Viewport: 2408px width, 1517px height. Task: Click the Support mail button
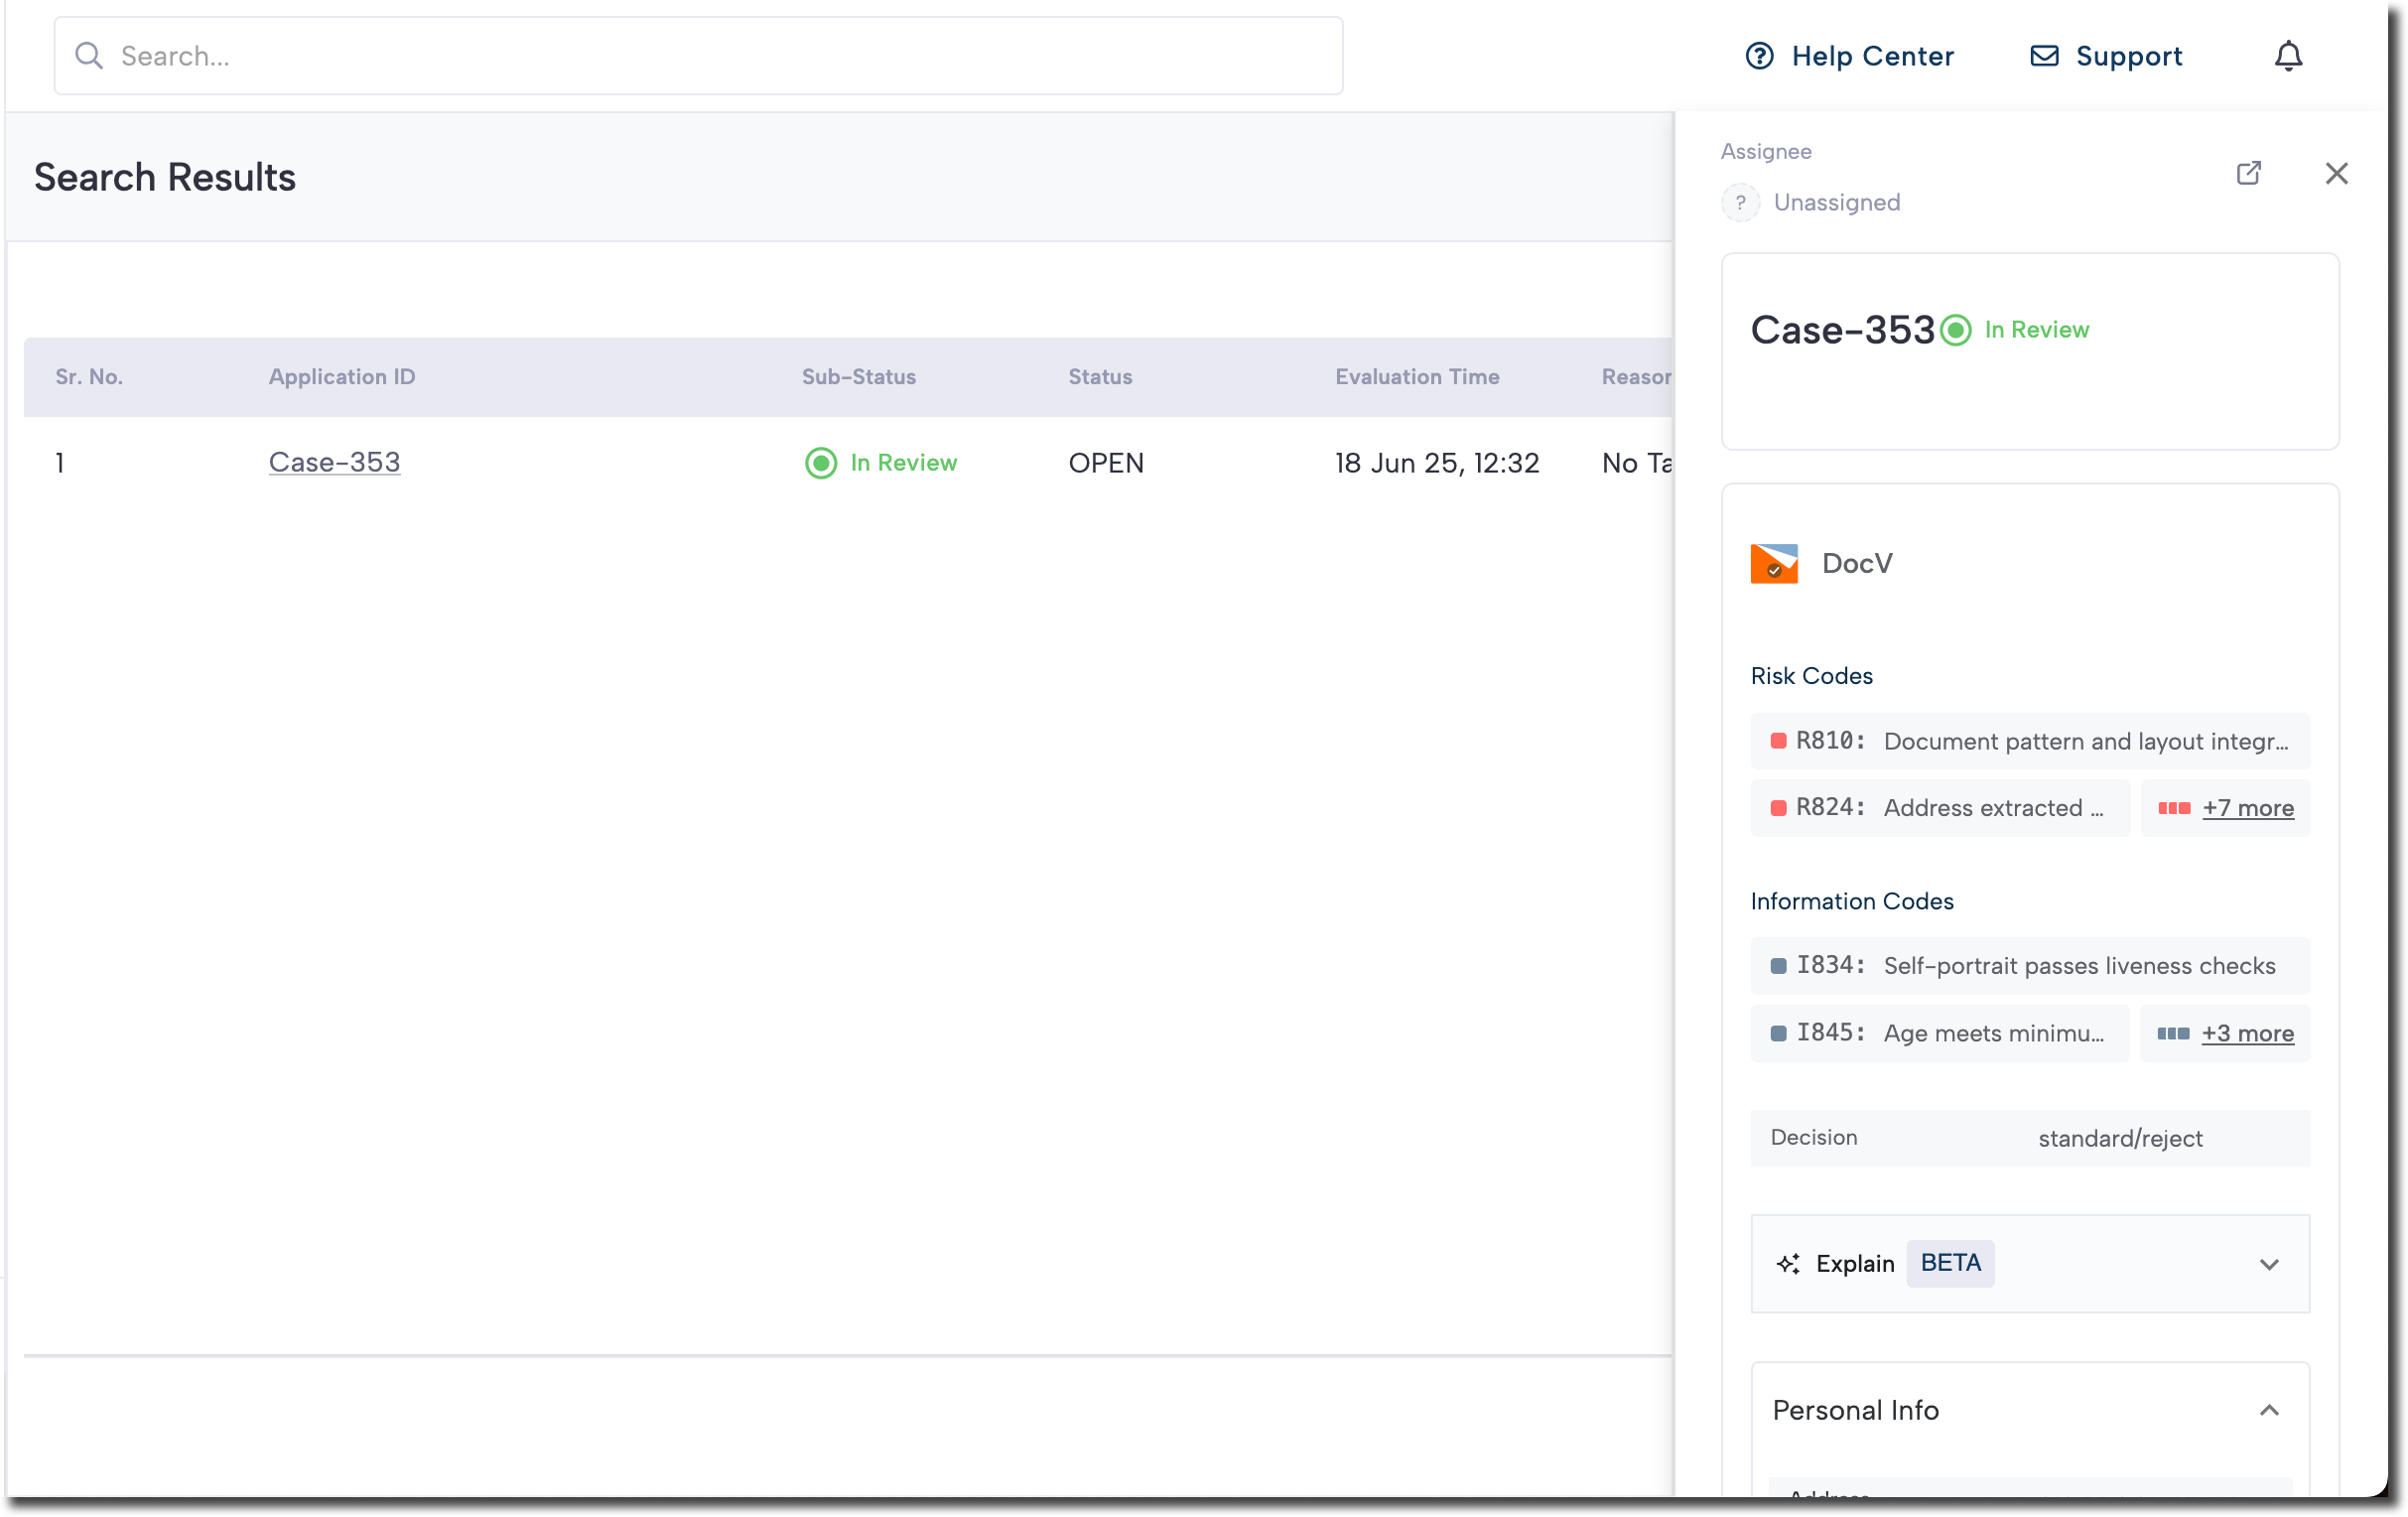[2106, 56]
